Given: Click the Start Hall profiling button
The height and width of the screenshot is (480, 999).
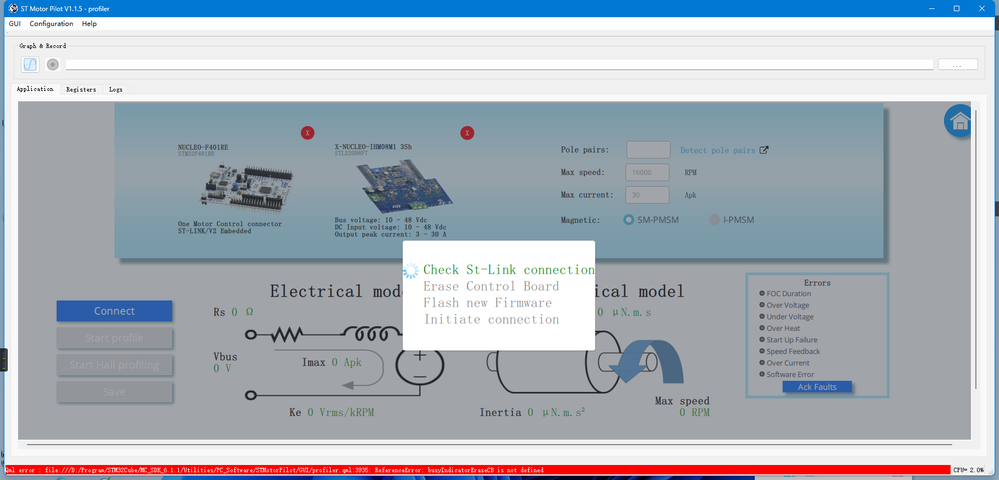Looking at the screenshot, I should (x=115, y=365).
